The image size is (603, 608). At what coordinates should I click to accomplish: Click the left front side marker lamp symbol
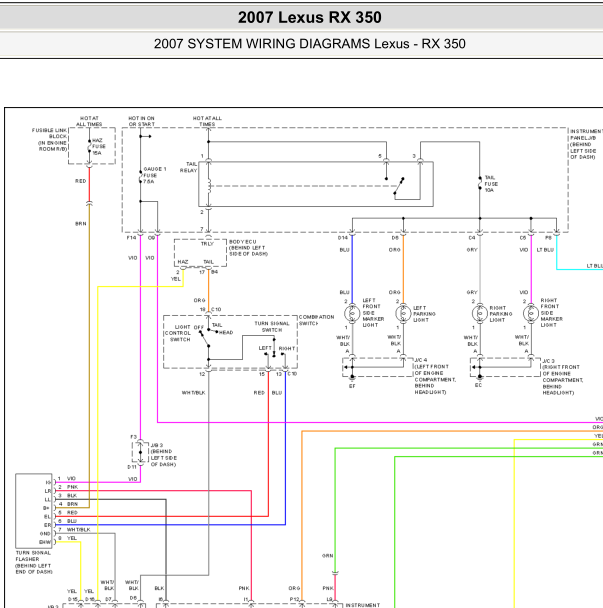[x=352, y=313]
